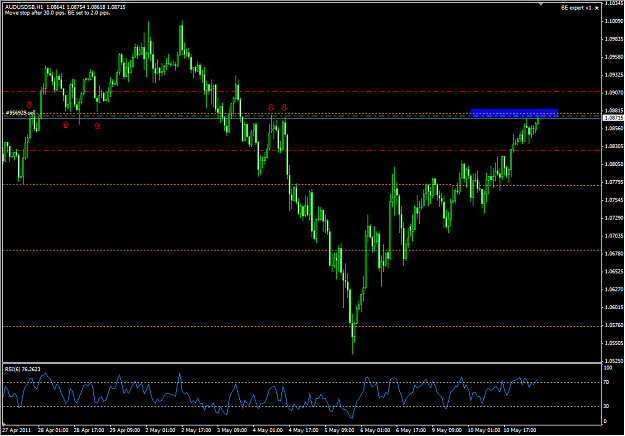Select the red dash-dot line at 1.09070
The height and width of the screenshot is (436, 625).
(301, 92)
